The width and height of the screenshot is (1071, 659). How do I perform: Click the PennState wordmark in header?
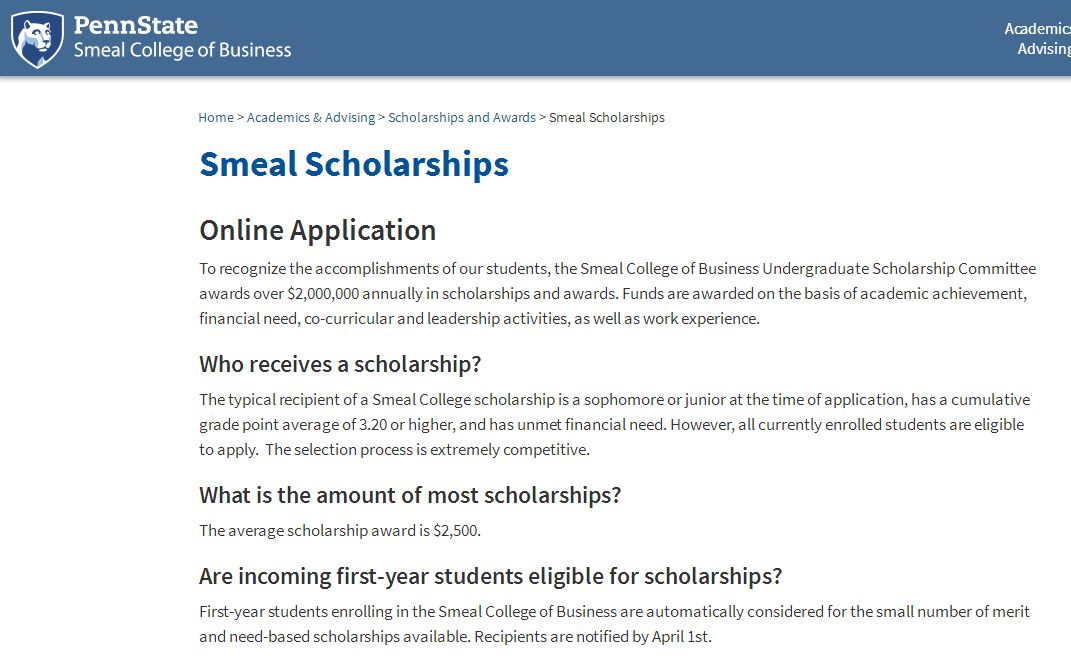coord(135,25)
